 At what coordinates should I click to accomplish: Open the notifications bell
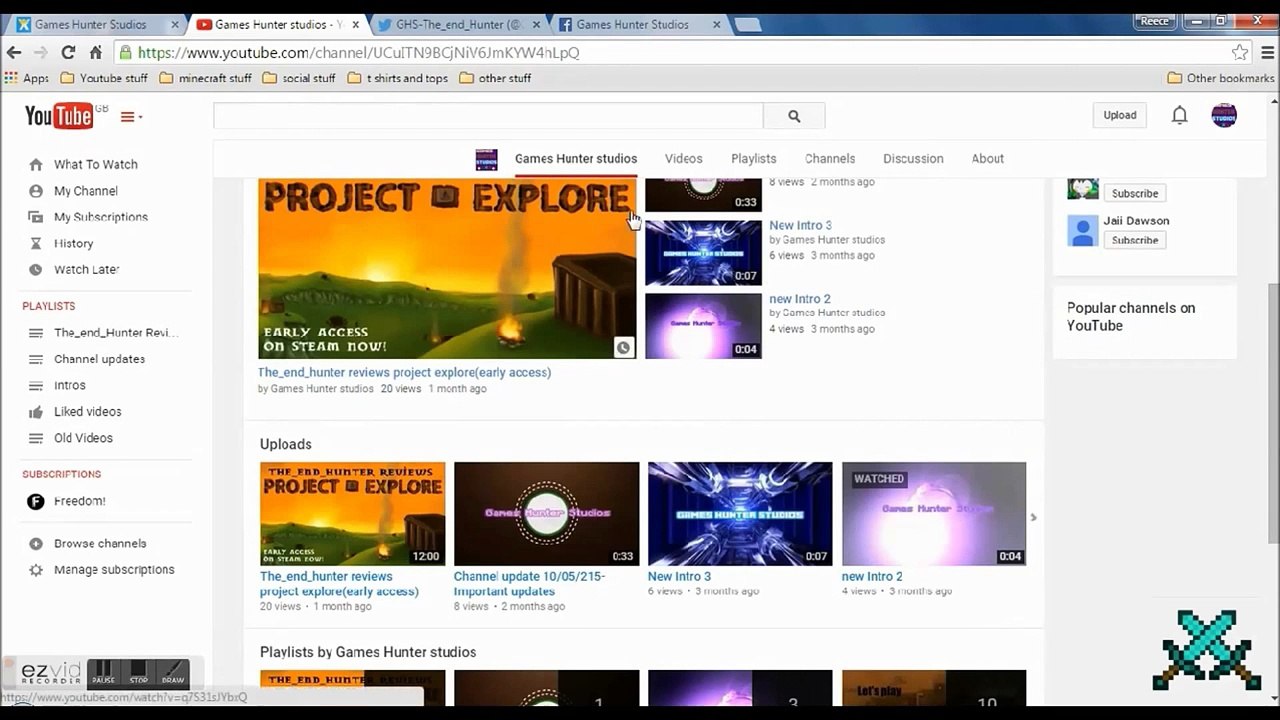click(x=1179, y=115)
